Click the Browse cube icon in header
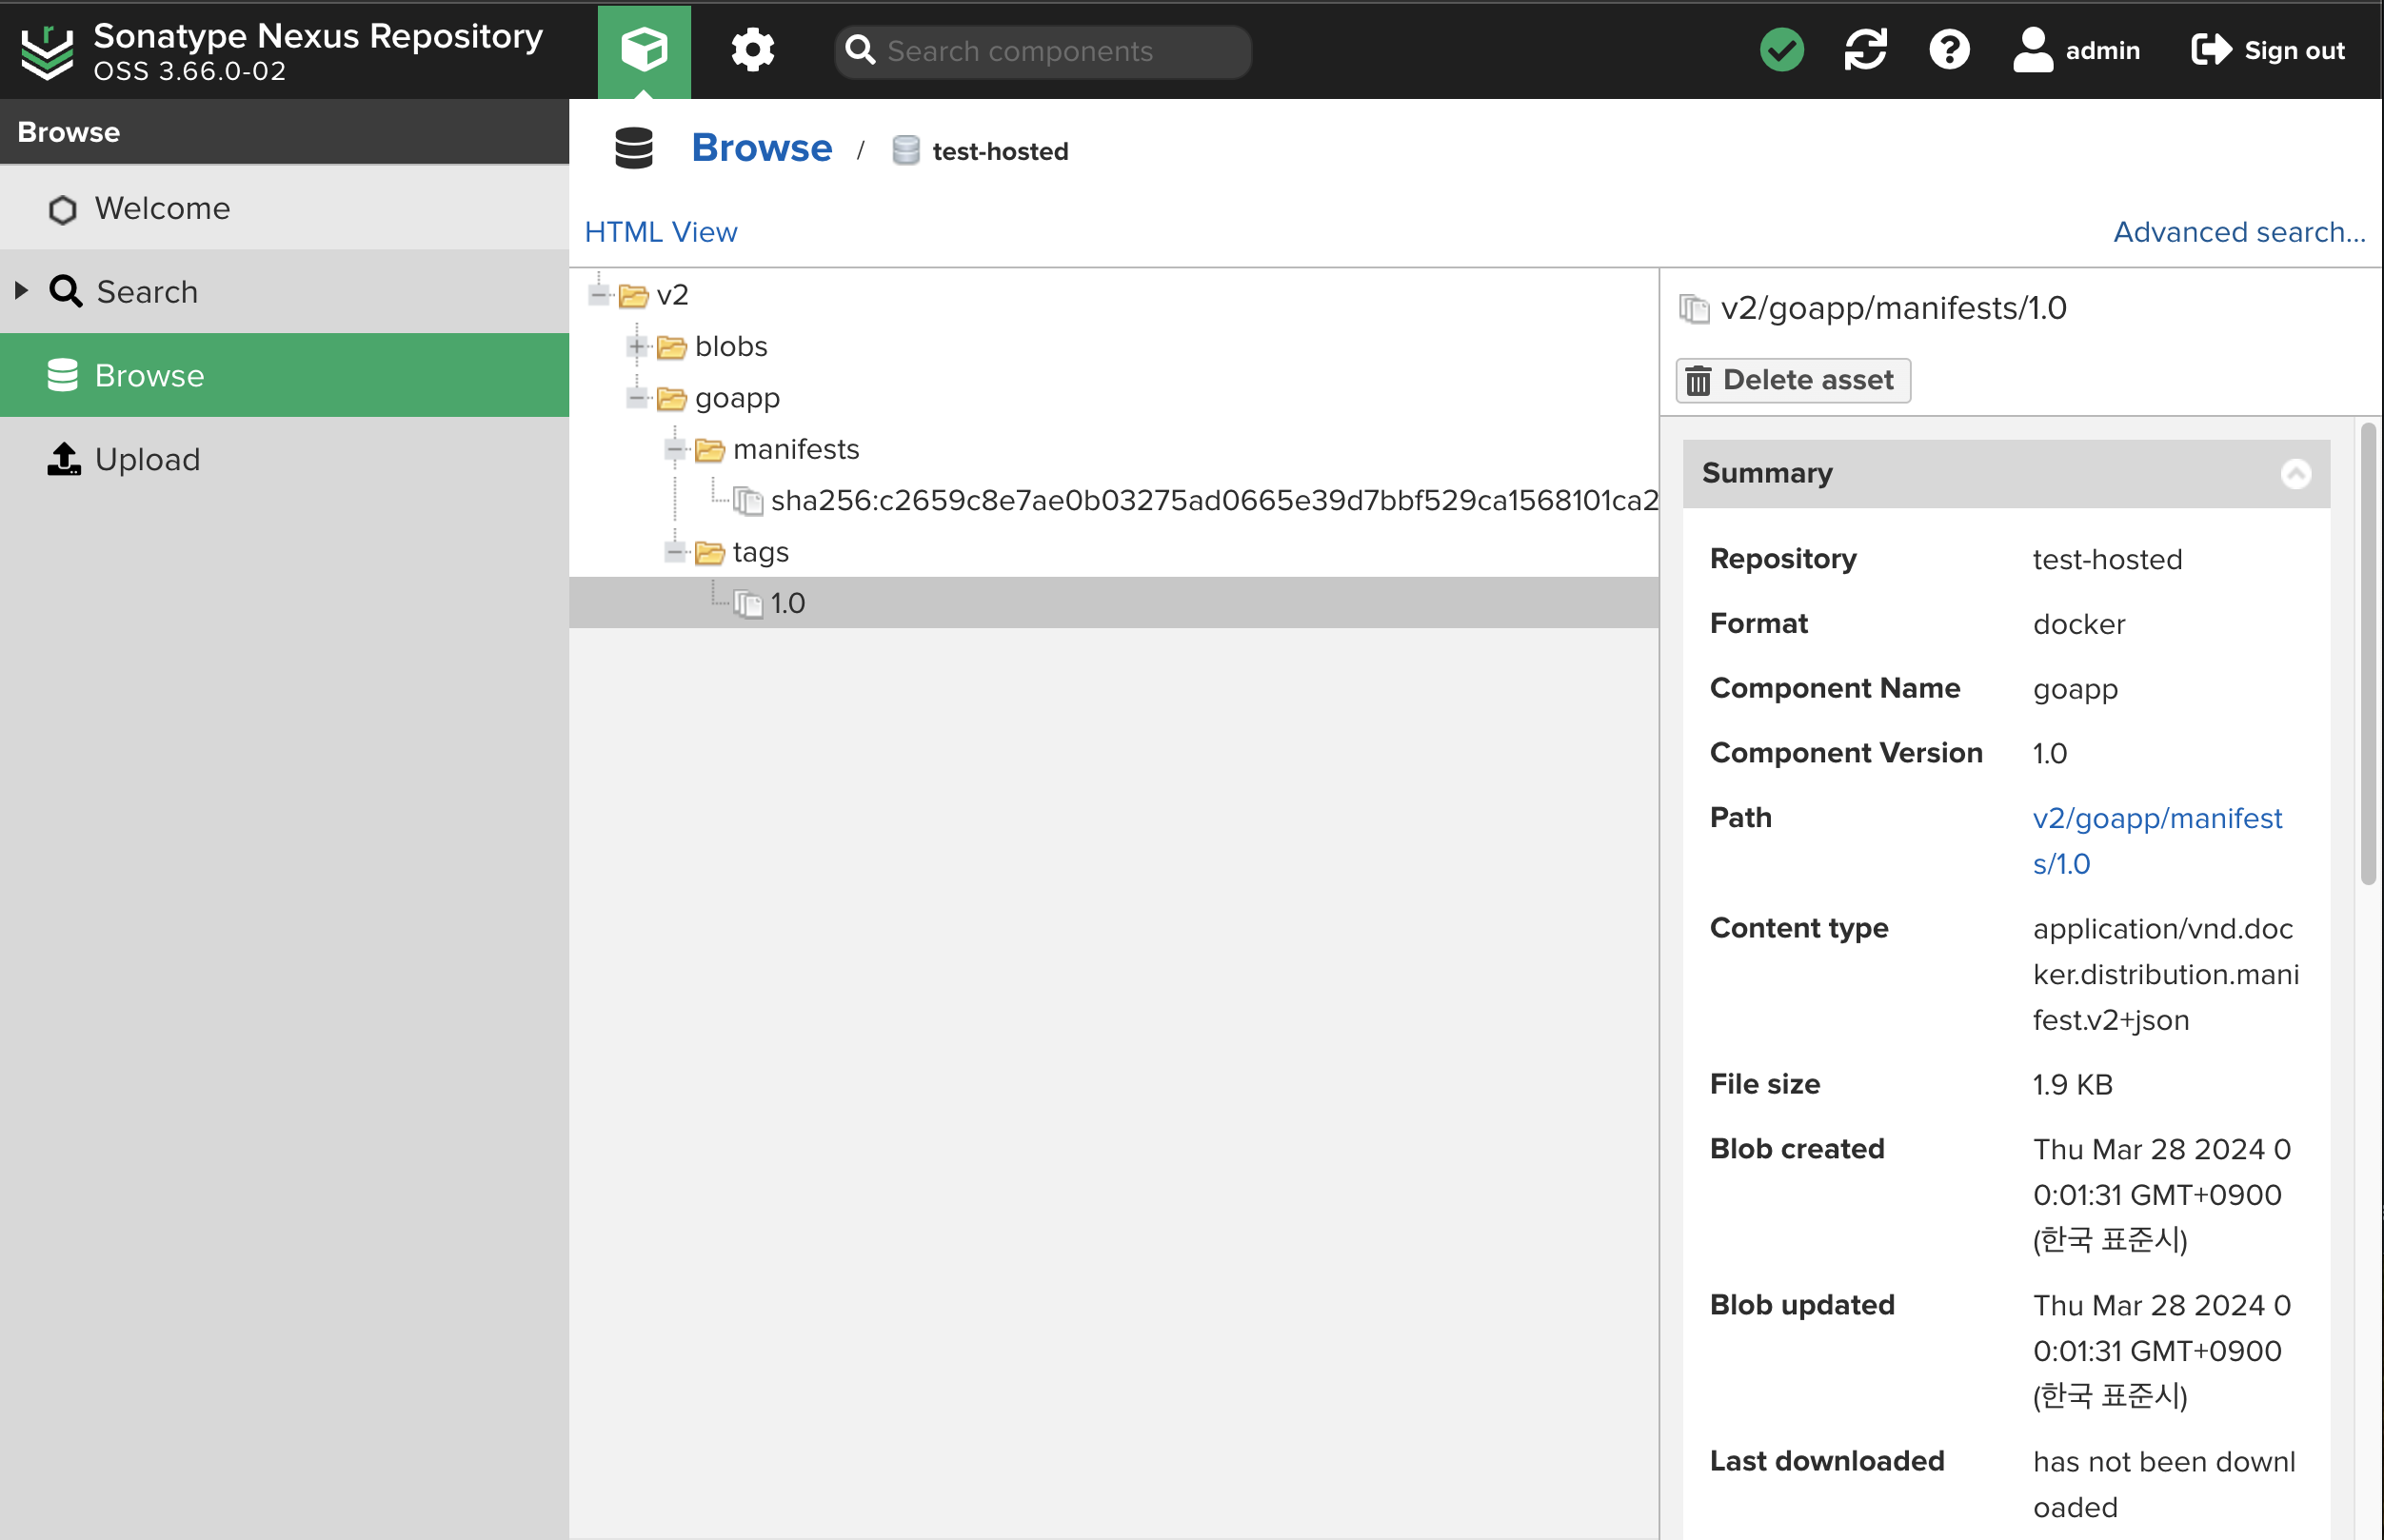The height and width of the screenshot is (1540, 2384). [x=643, y=50]
